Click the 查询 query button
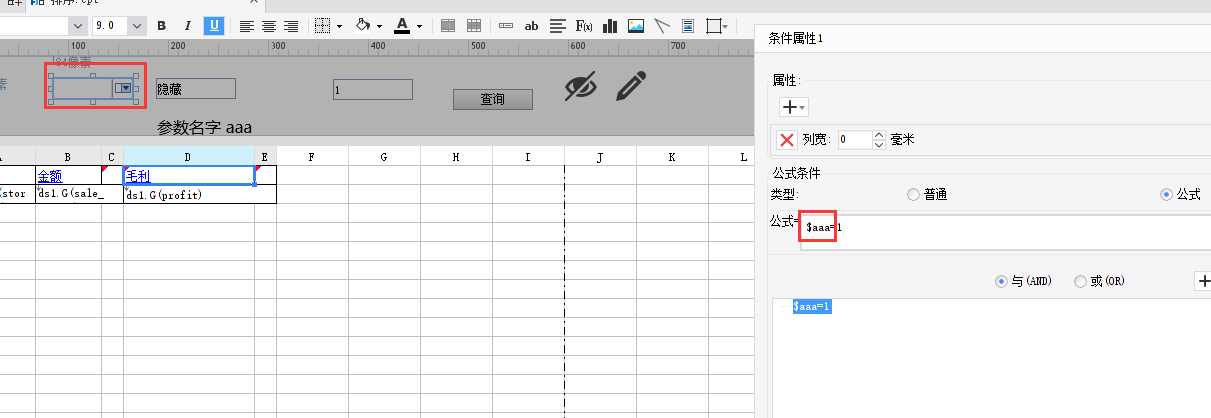The height and width of the screenshot is (418, 1211). pyautogui.click(x=492, y=99)
